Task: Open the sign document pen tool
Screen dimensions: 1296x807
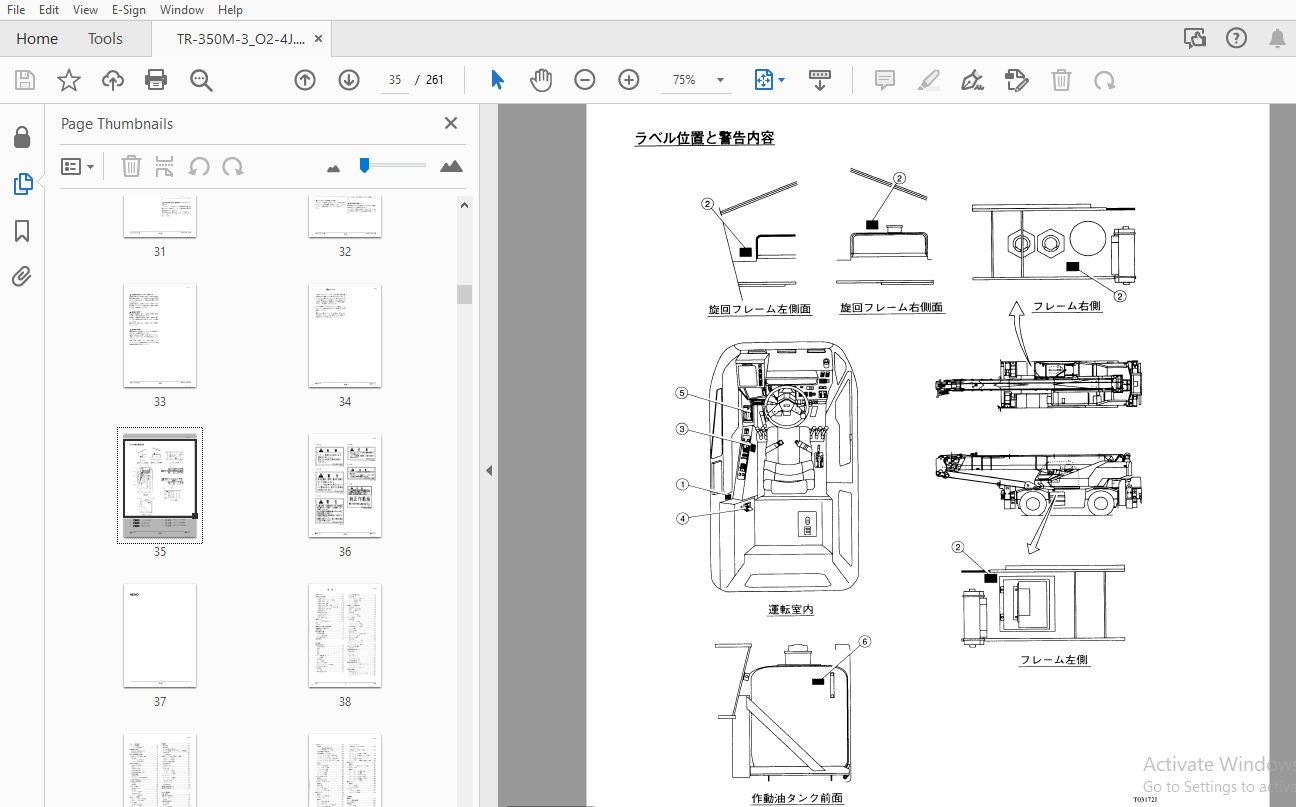Action: (x=972, y=80)
